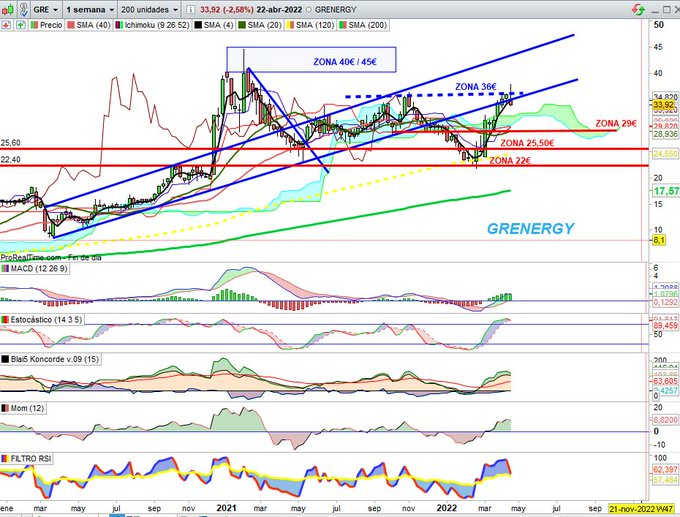The height and width of the screenshot is (517, 680).
Task: Click the MACD panel color icon
Action: pyautogui.click(x=5, y=268)
